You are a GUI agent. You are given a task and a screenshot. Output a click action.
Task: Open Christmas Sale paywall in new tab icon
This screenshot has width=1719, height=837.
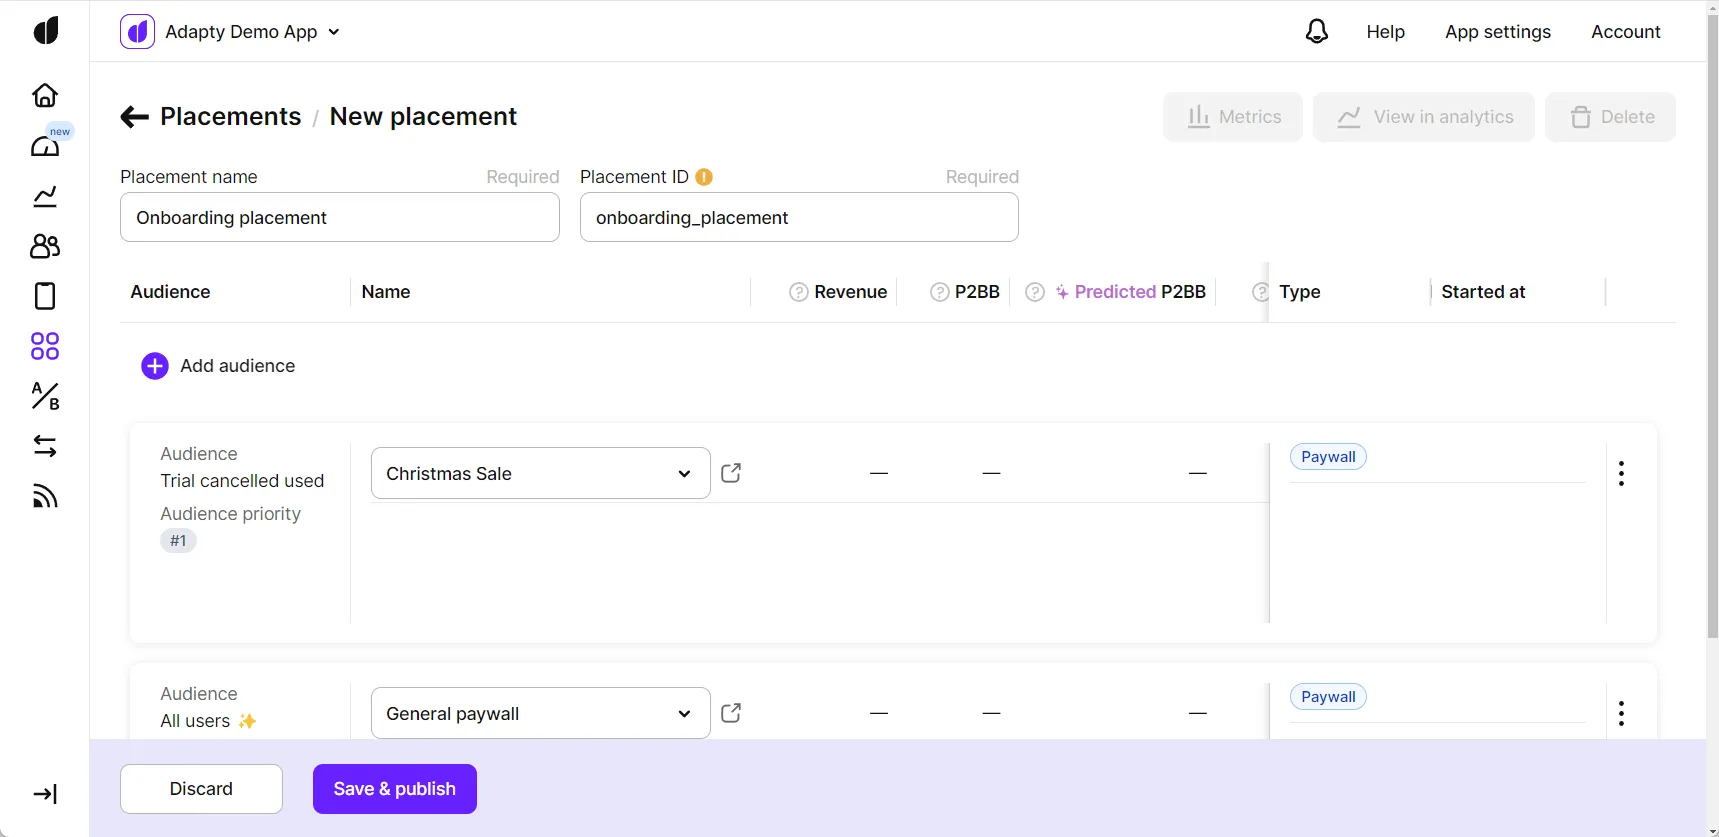(731, 473)
